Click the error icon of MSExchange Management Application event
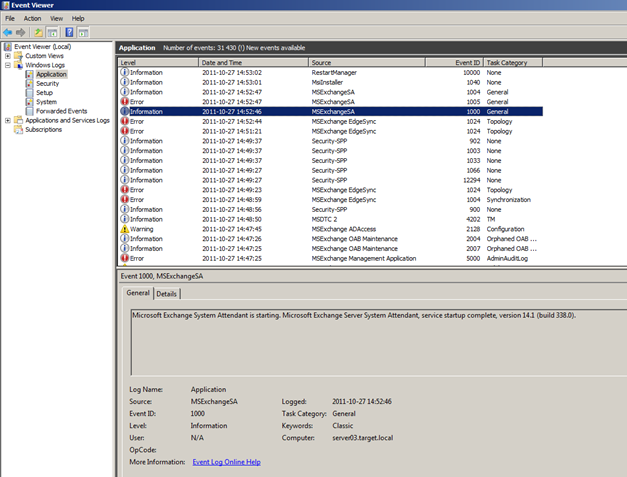The height and width of the screenshot is (477, 627). coord(125,258)
